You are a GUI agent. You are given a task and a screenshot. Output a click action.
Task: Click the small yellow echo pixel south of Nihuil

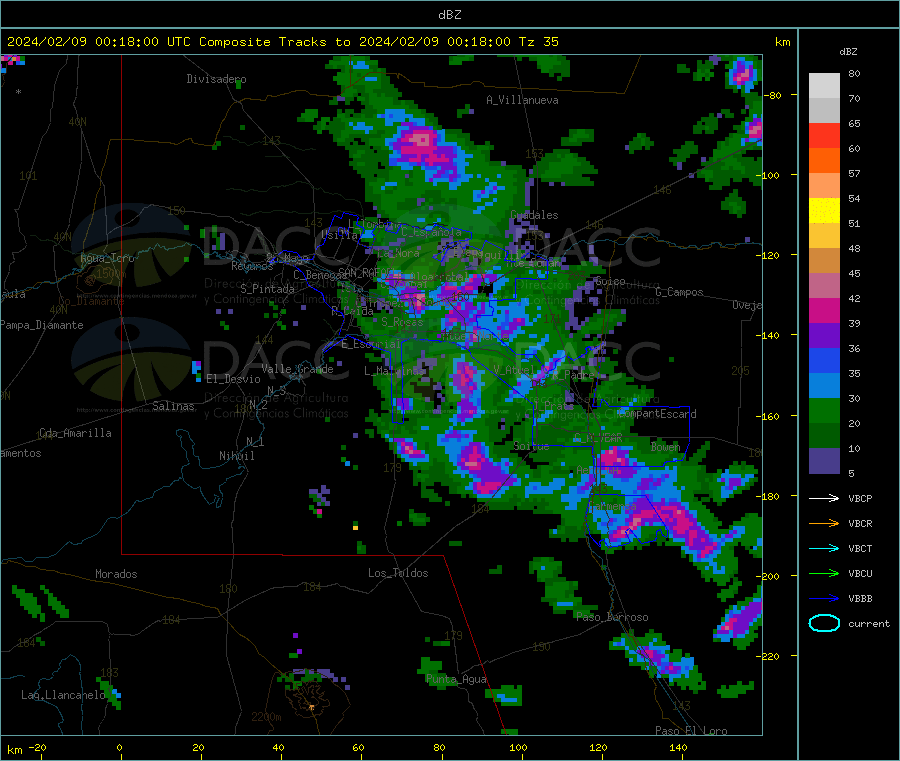(x=355, y=527)
